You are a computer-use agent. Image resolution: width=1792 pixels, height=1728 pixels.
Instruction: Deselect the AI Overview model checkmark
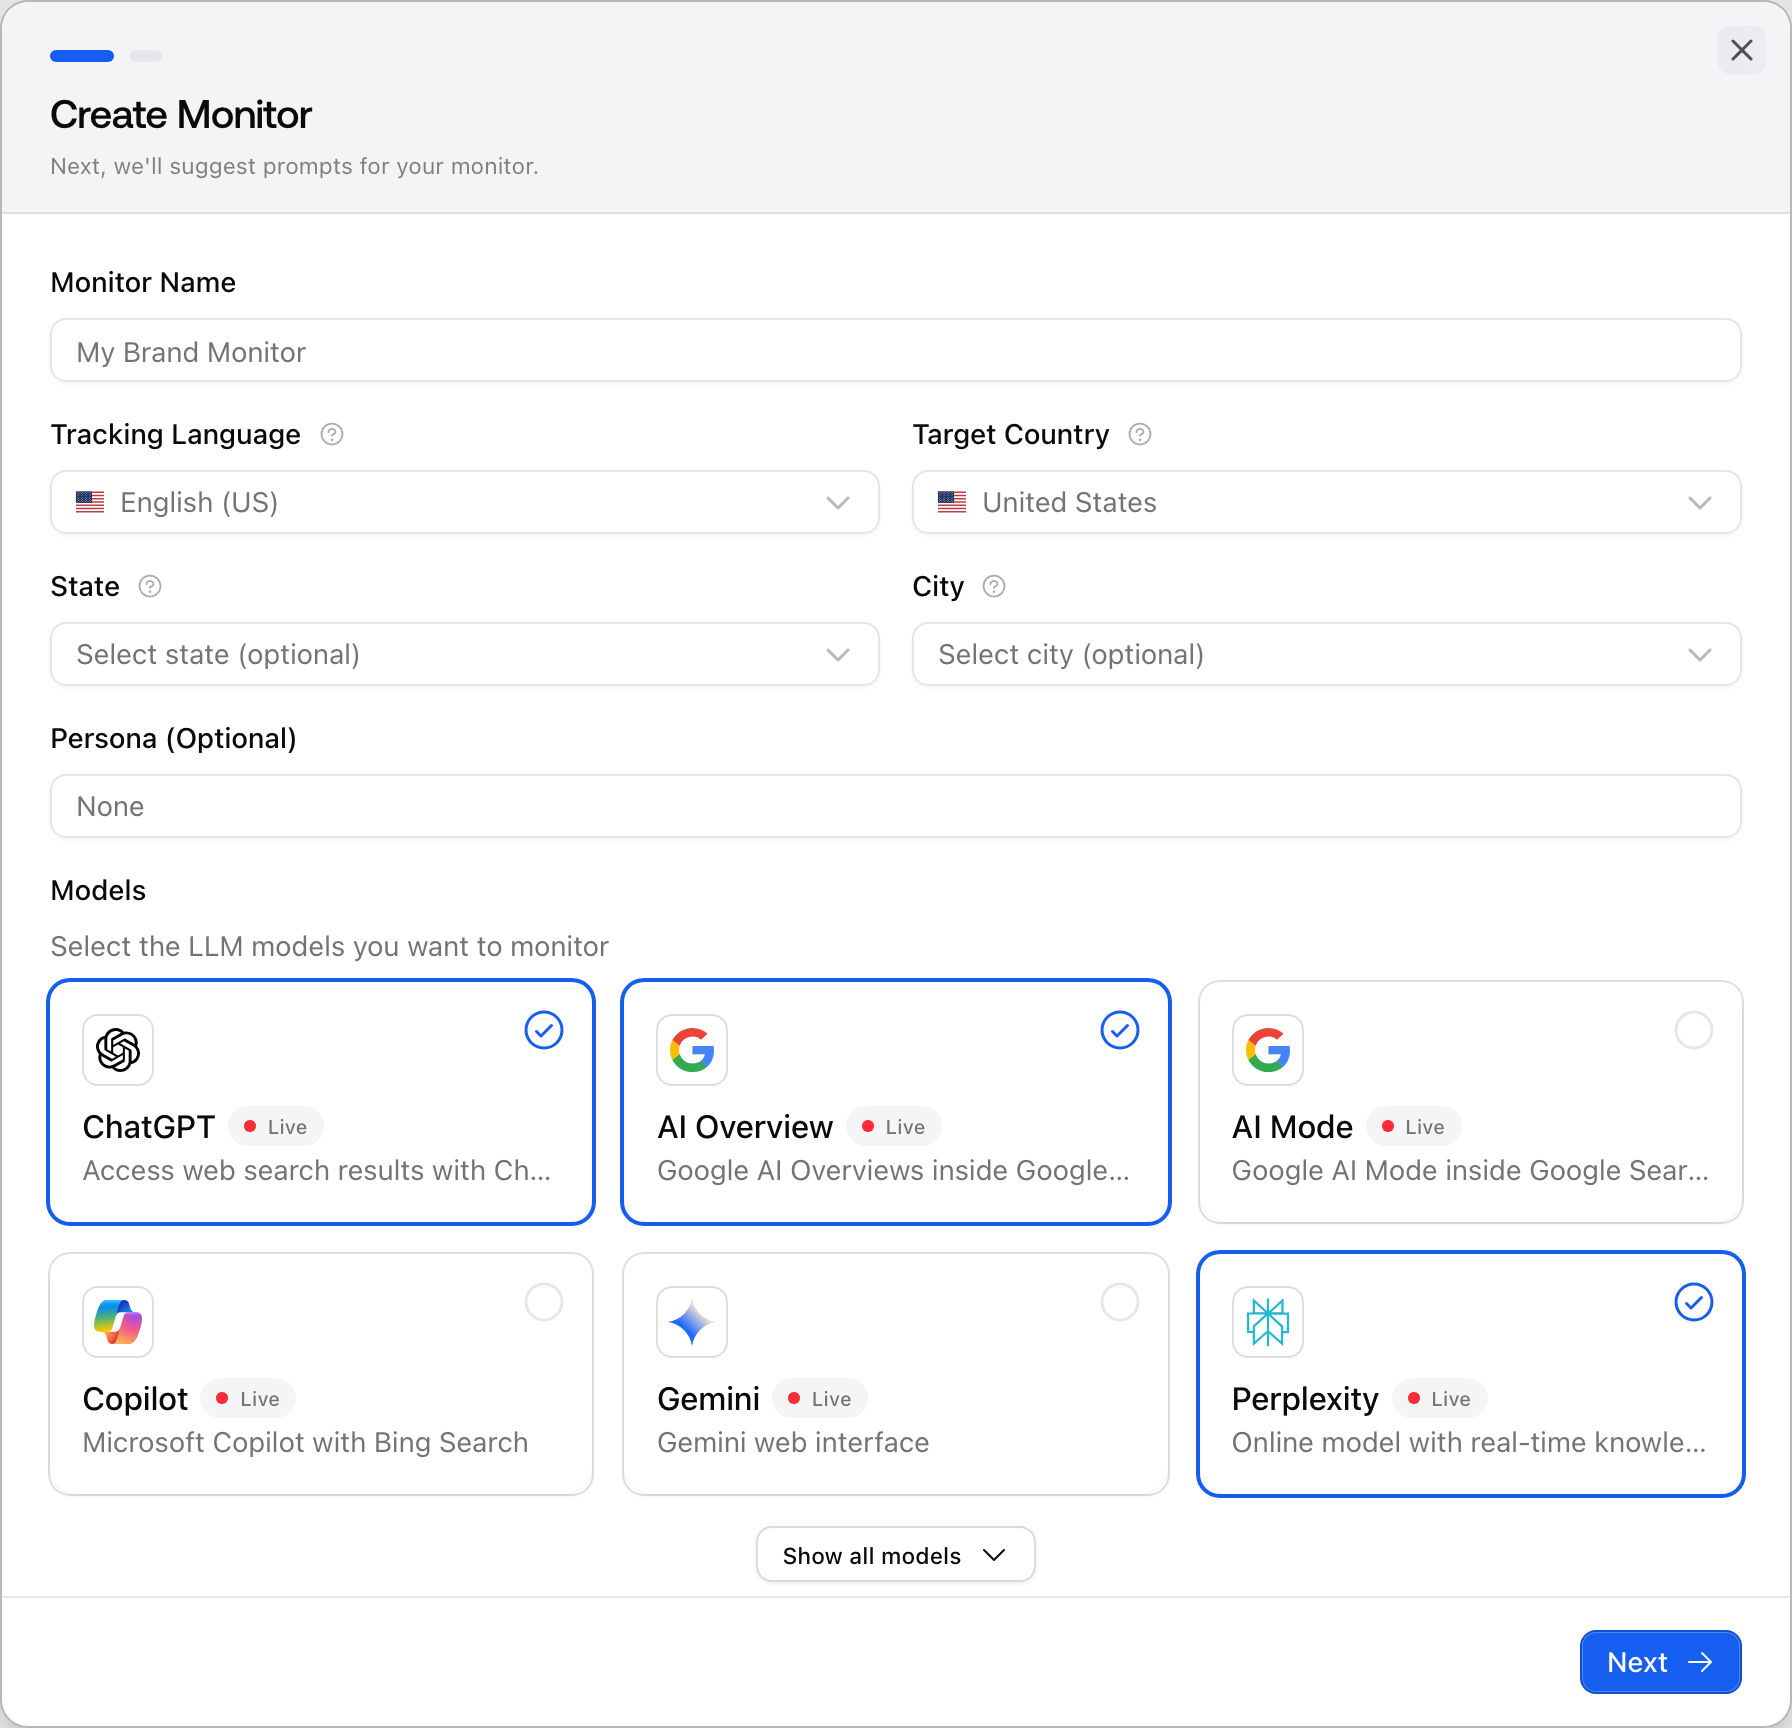(1120, 1030)
